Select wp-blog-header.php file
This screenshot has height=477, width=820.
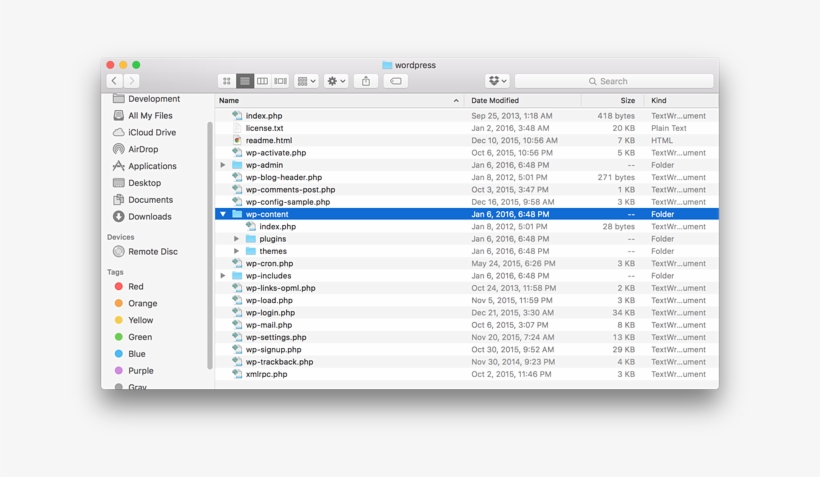tap(284, 177)
